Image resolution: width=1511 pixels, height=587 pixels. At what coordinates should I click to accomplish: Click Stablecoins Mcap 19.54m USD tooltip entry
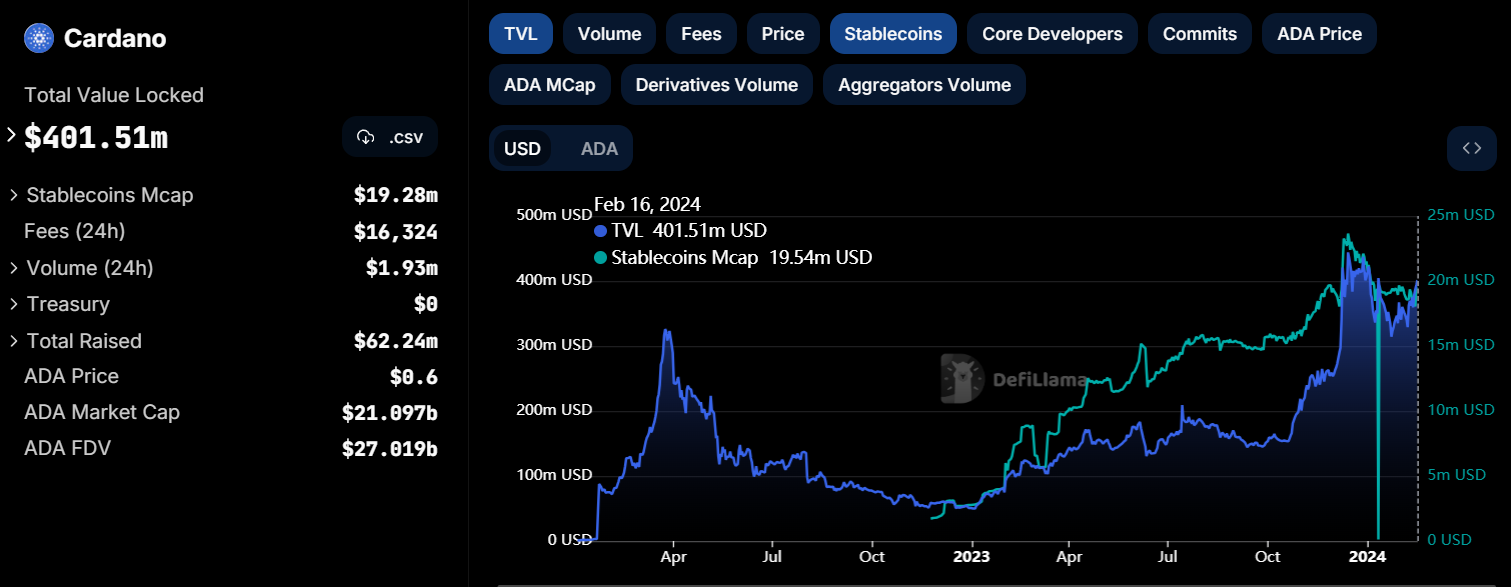pyautogui.click(x=733, y=258)
